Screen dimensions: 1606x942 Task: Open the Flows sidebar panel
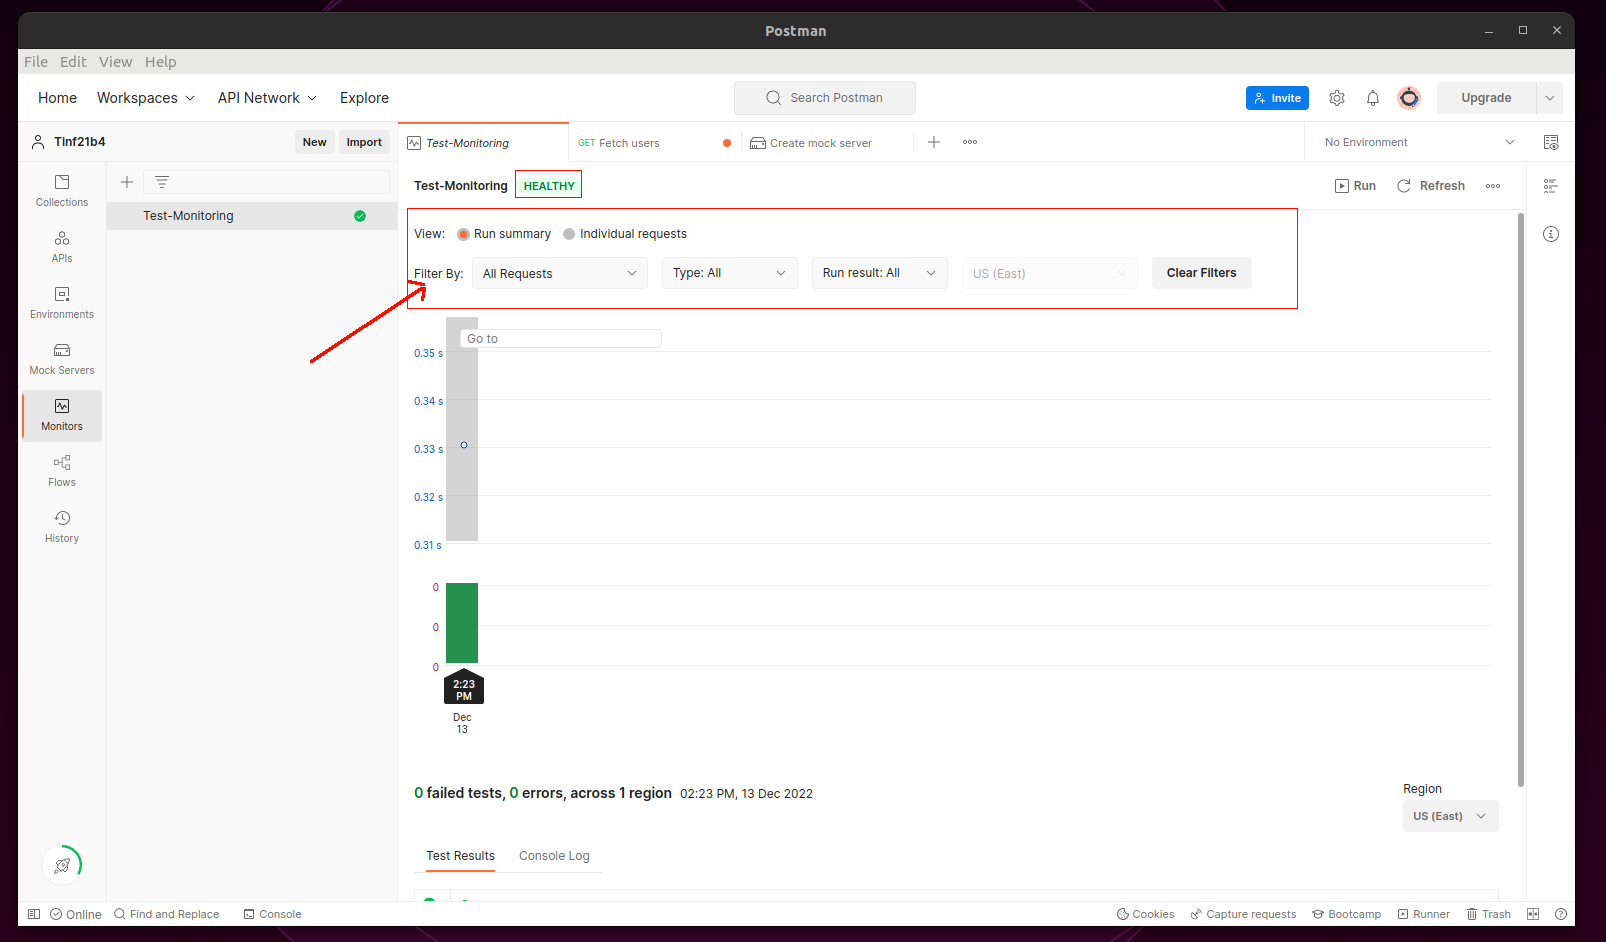[61, 470]
